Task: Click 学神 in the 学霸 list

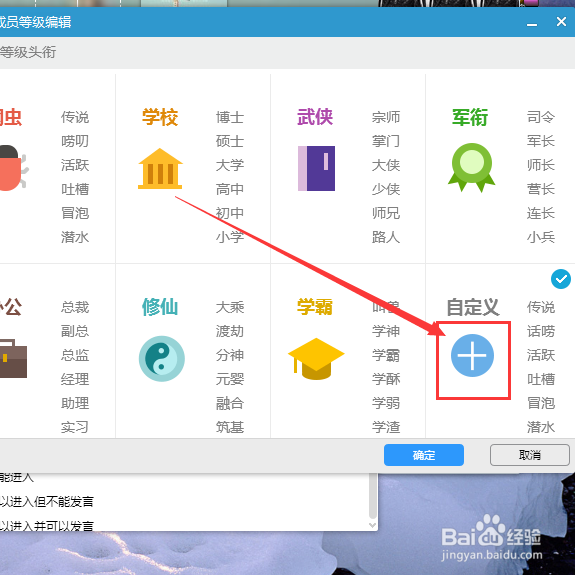Action: point(386,331)
